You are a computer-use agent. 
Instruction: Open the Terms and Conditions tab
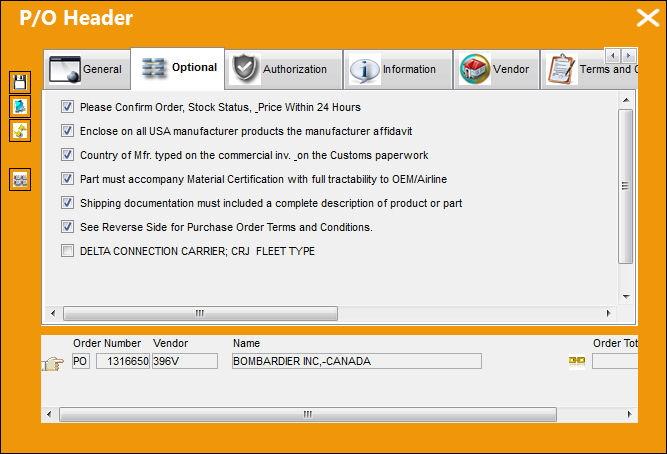[589, 69]
